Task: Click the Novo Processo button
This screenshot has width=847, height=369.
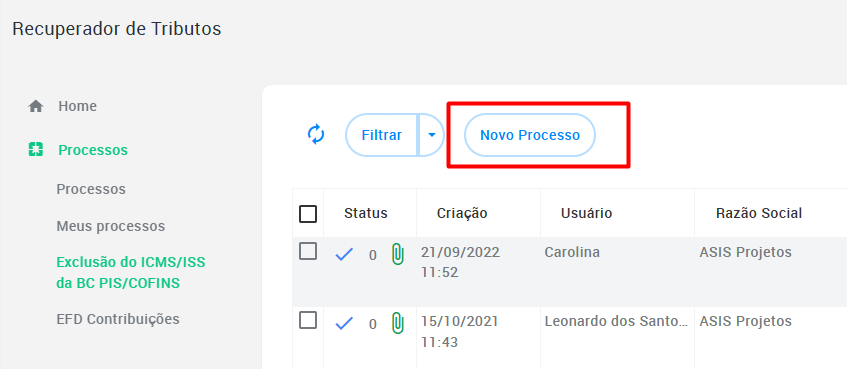Action: tap(530, 135)
